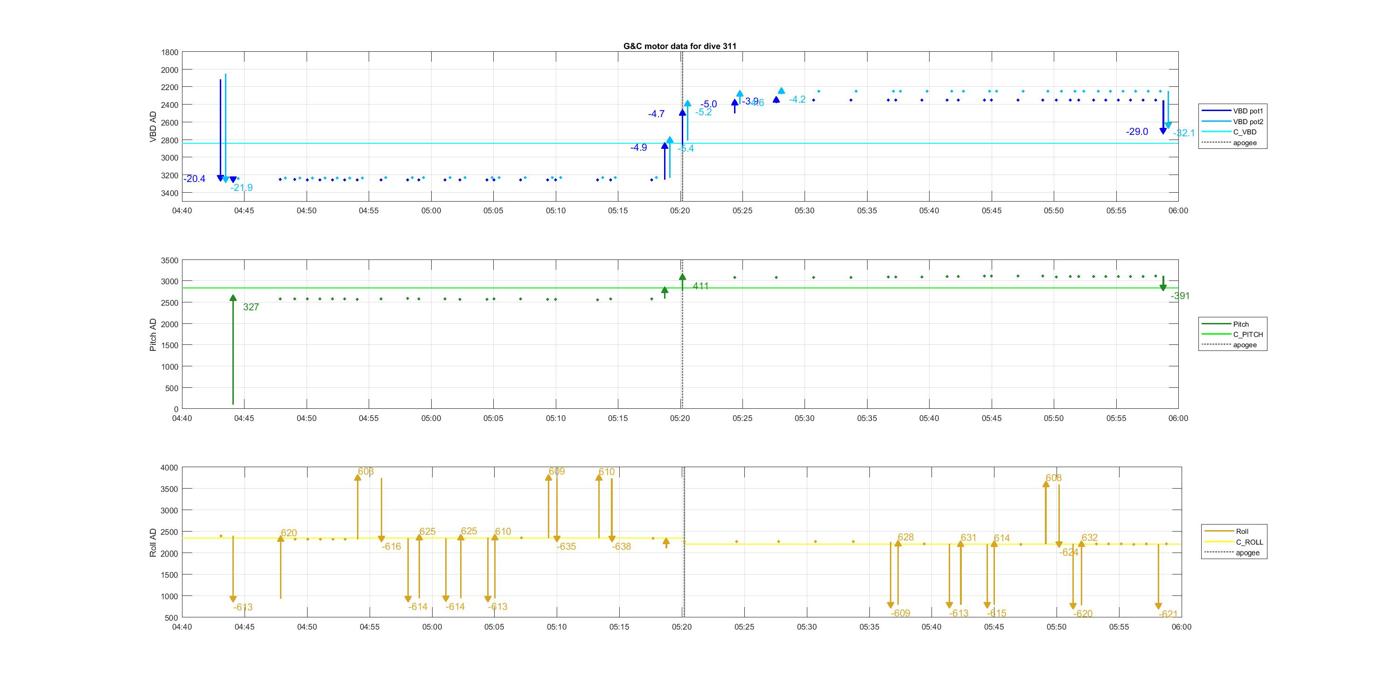Image resolution: width=1400 pixels, height=693 pixels.
Task: Click the "-621" roll data label
Action: [x=1168, y=614]
